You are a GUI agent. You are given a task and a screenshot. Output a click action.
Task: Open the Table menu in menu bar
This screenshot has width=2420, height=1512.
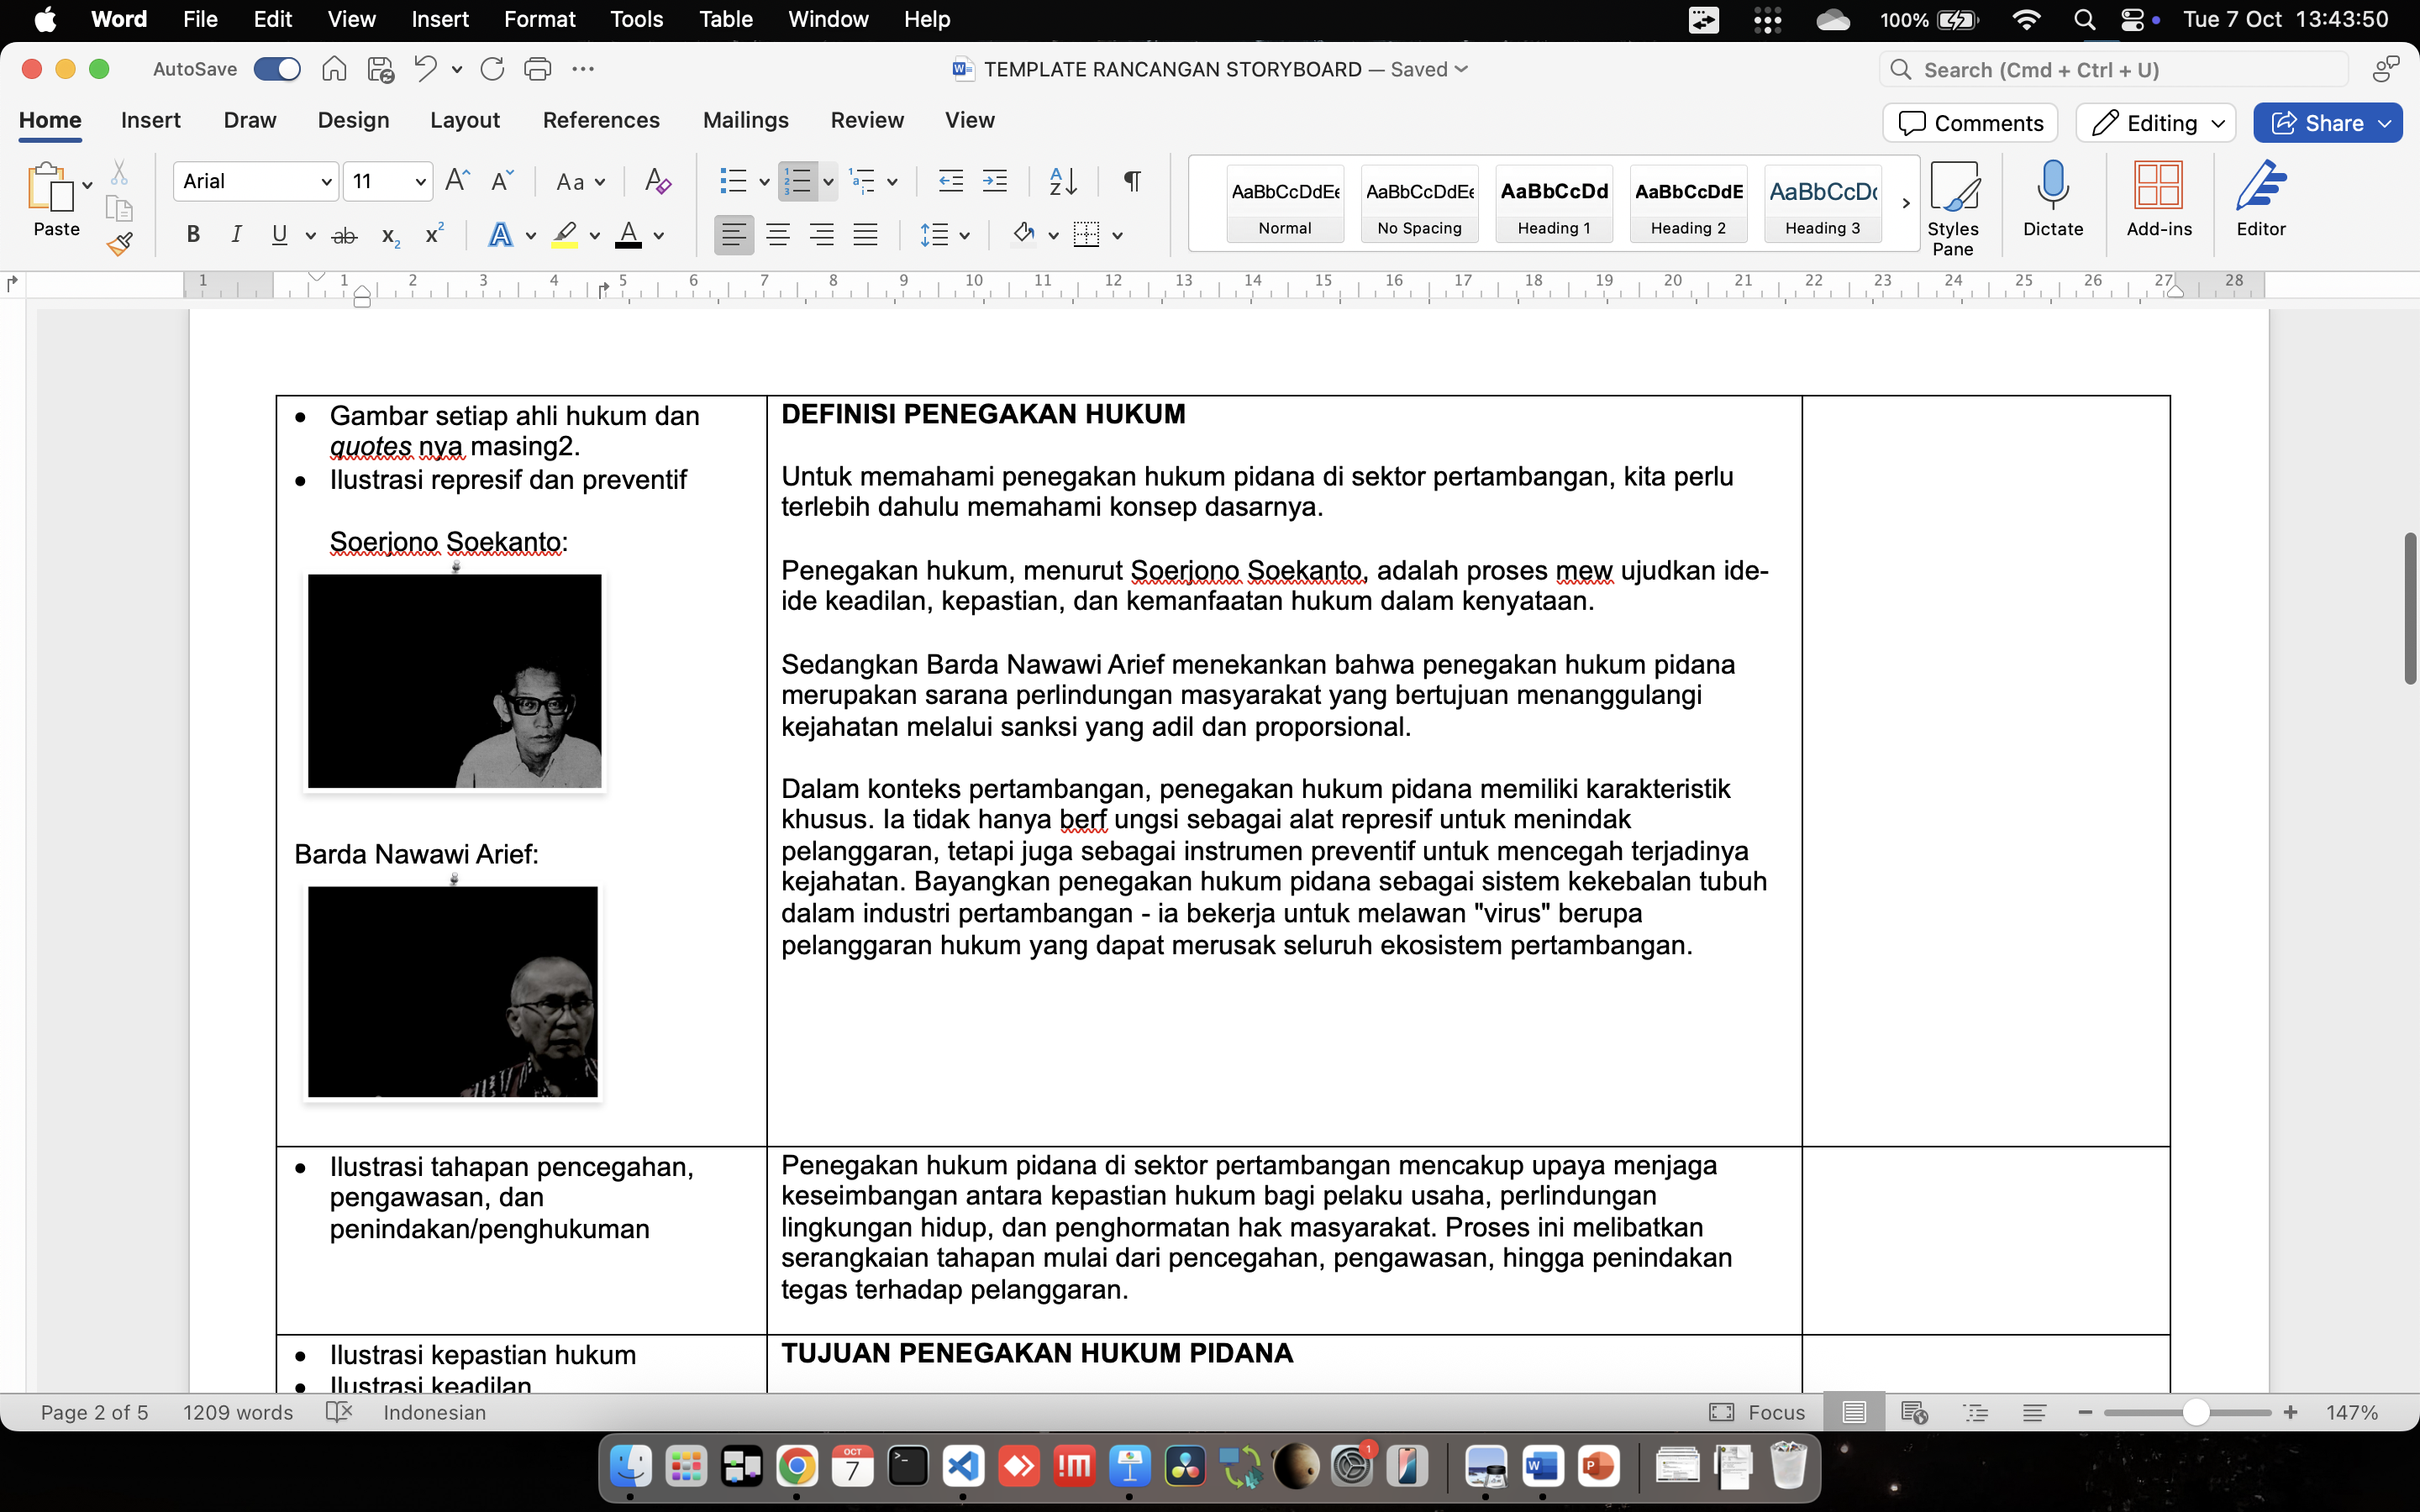pyautogui.click(x=725, y=19)
